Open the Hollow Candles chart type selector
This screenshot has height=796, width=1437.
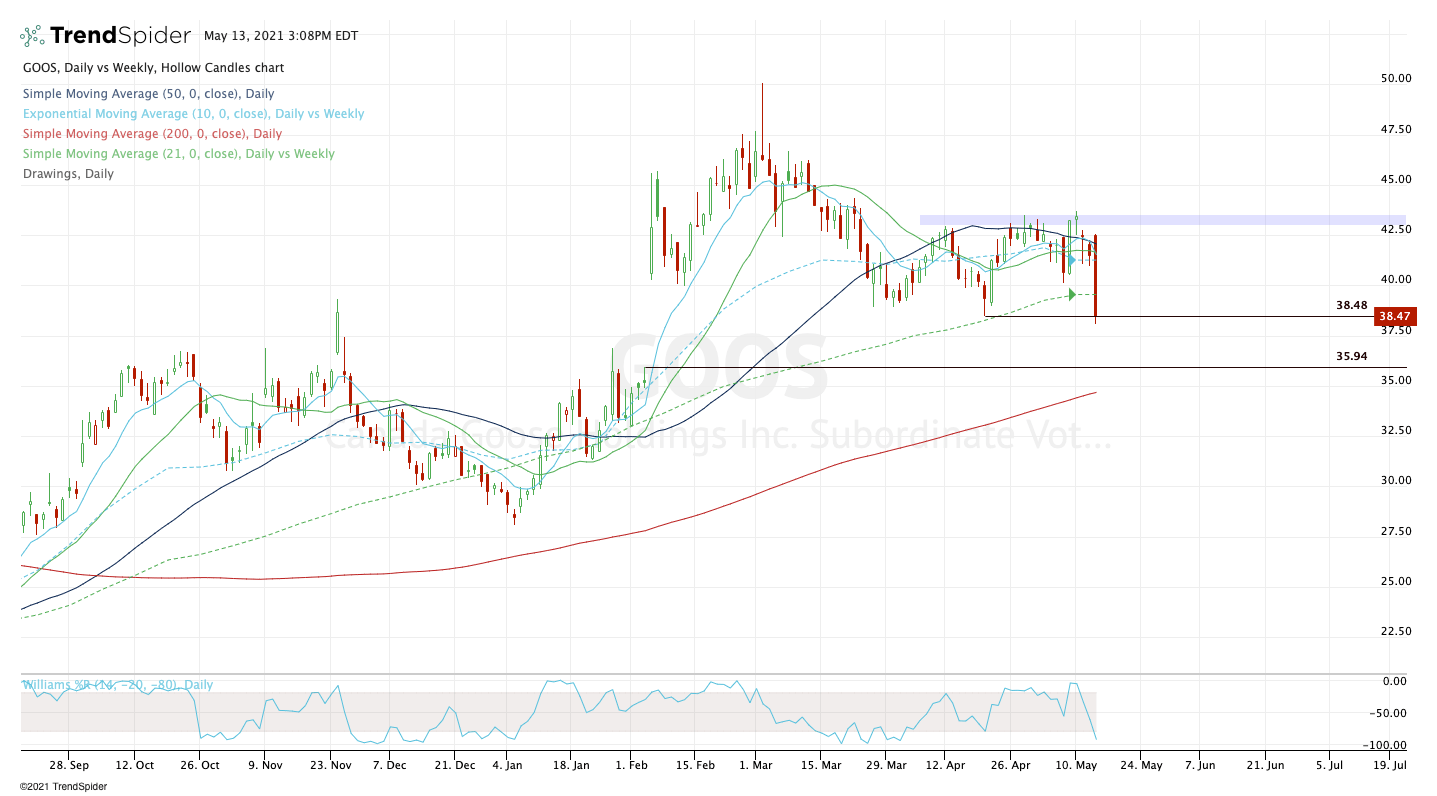click(222, 67)
